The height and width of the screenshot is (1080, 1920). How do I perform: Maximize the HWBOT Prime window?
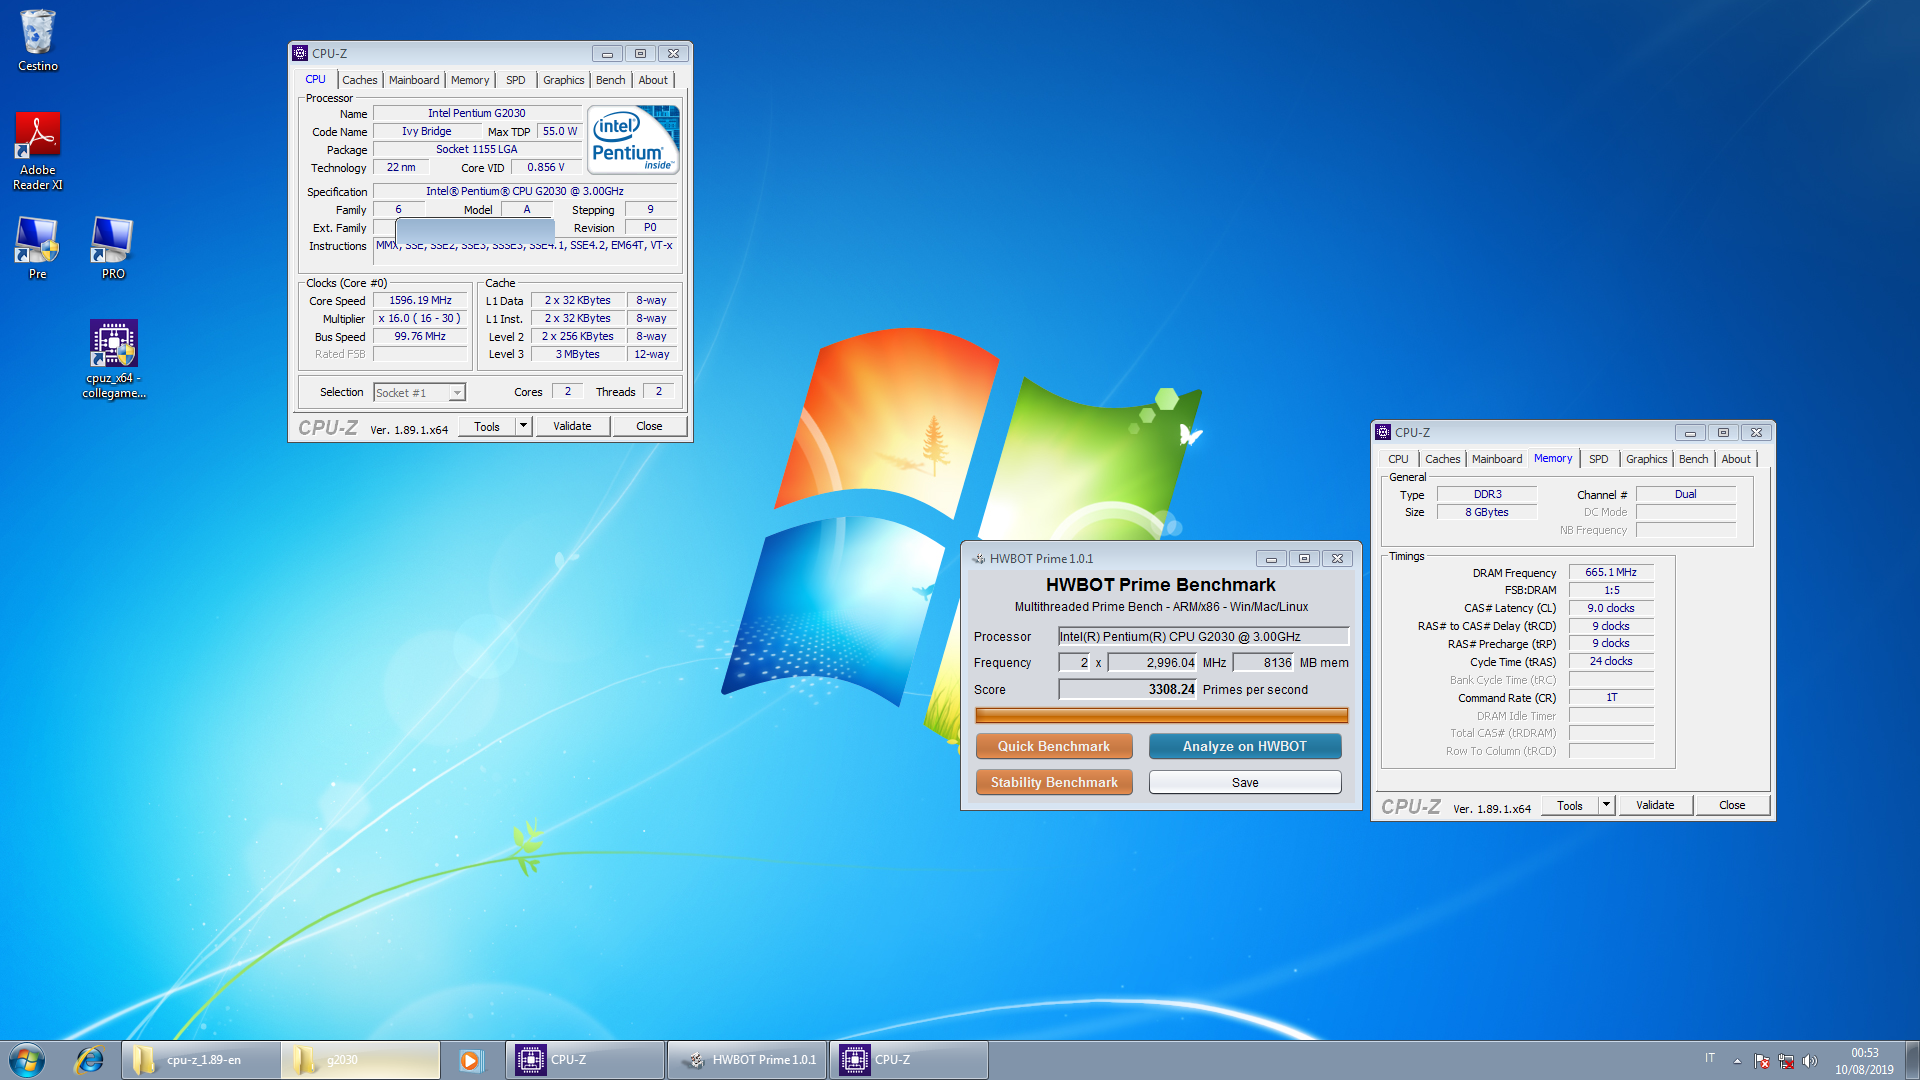(1304, 559)
